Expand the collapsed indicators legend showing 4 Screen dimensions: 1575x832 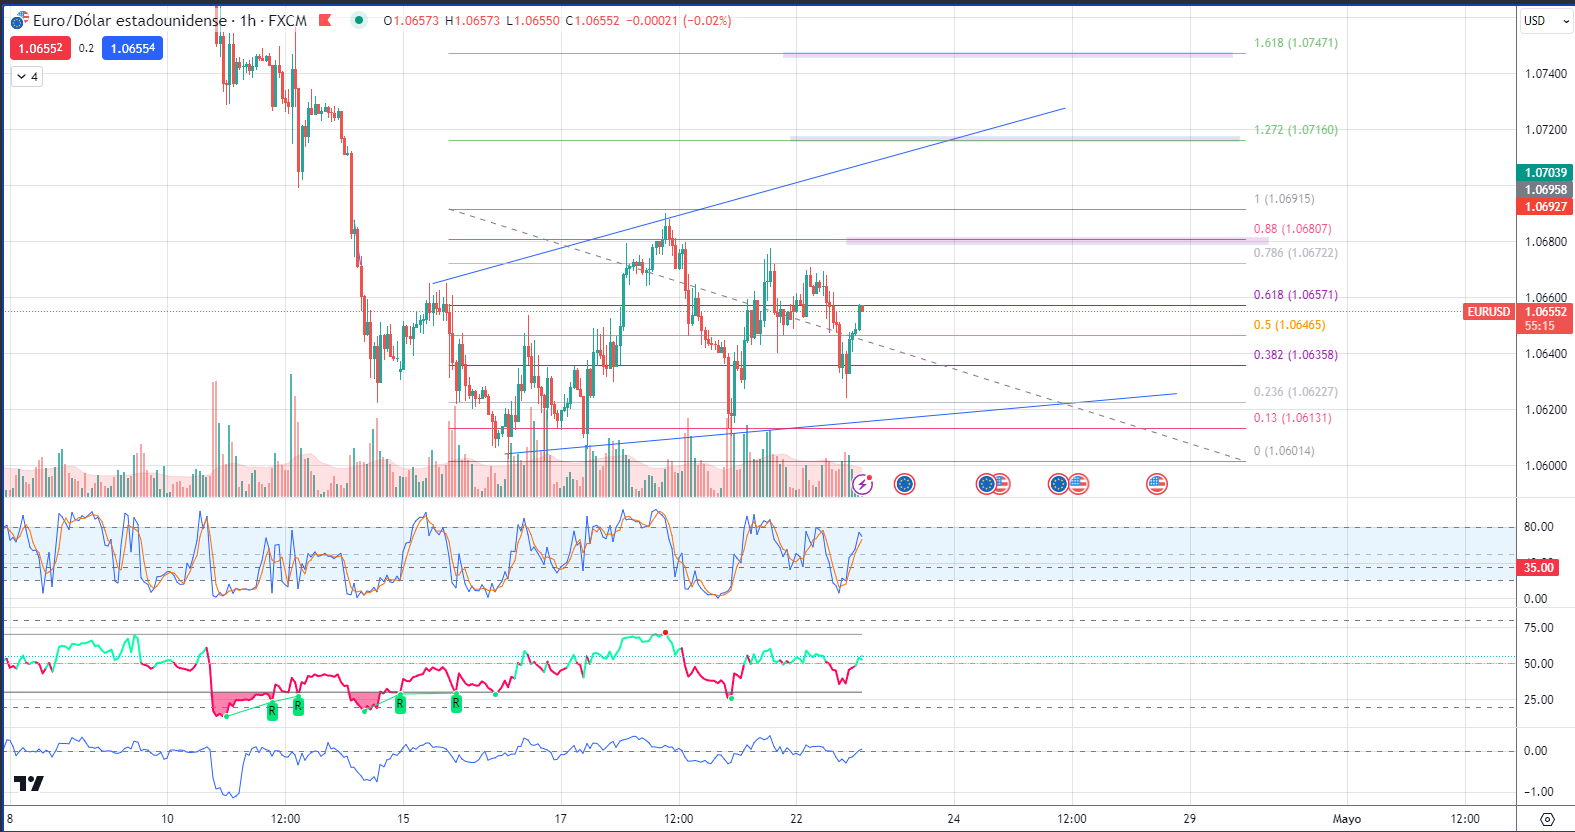point(27,77)
